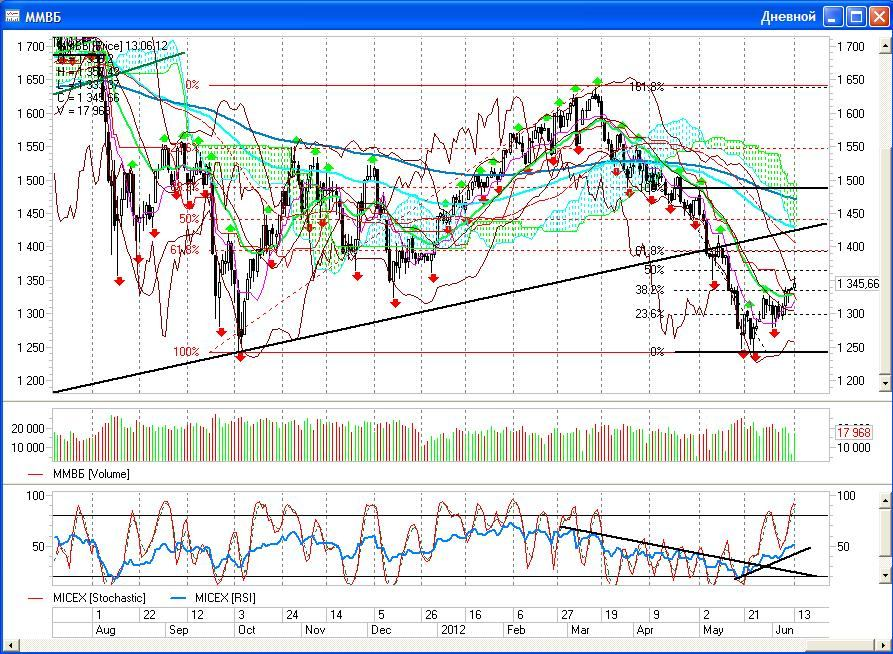The height and width of the screenshot is (654, 893).
Task: Click the left arrow of the horizontal scrollbar
Action: tap(9, 643)
